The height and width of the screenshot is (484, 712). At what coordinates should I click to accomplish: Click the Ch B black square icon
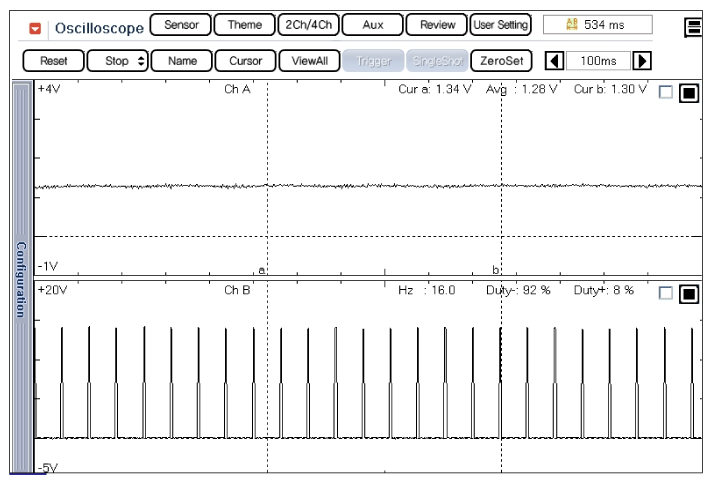689,294
